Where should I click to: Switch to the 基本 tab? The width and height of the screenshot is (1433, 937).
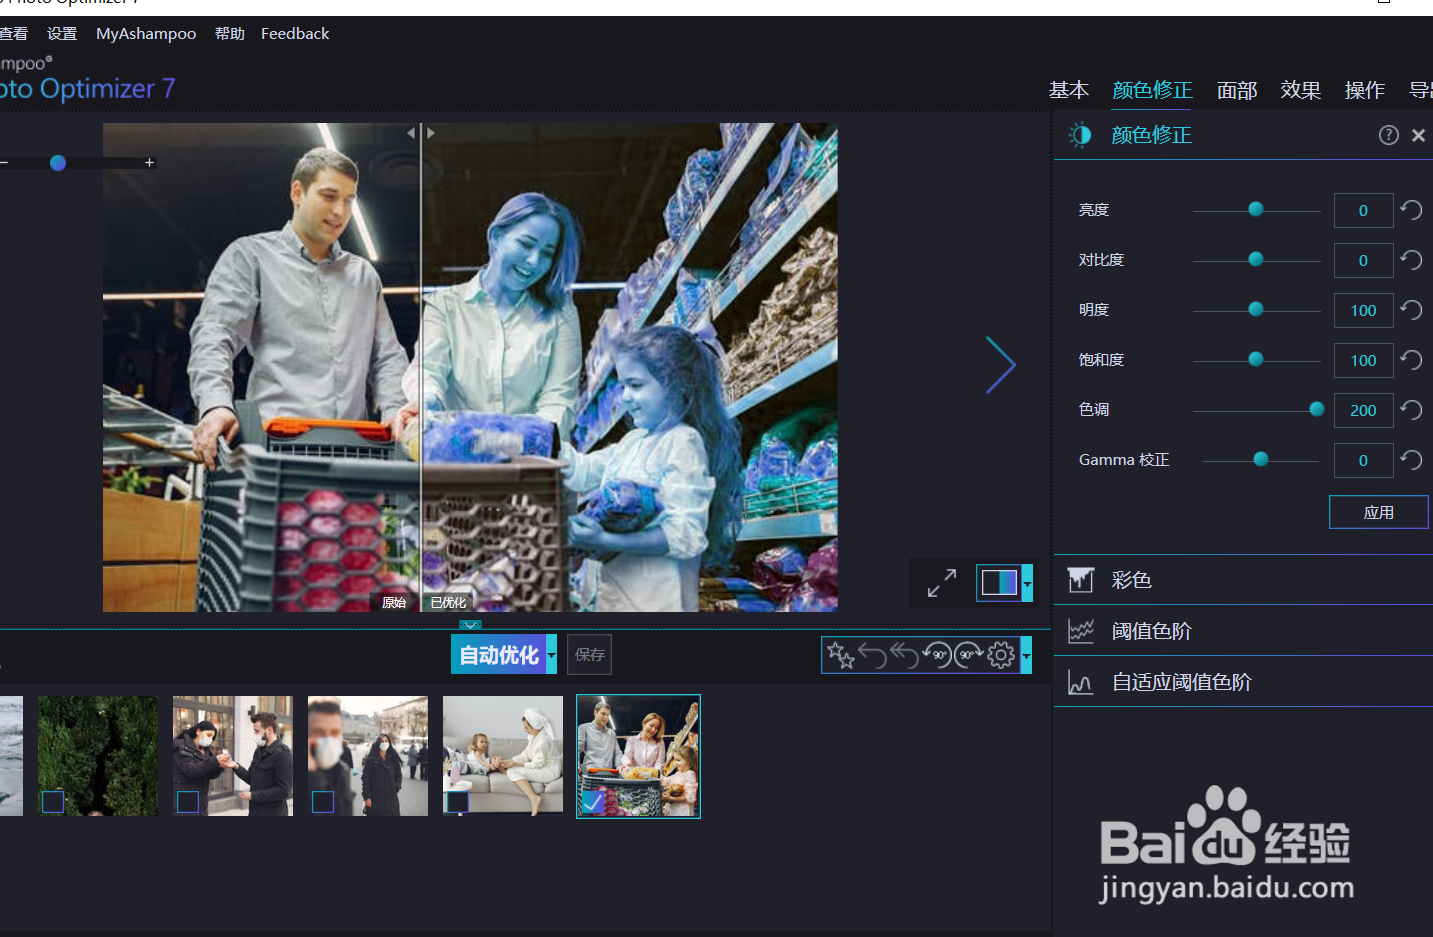[1068, 90]
